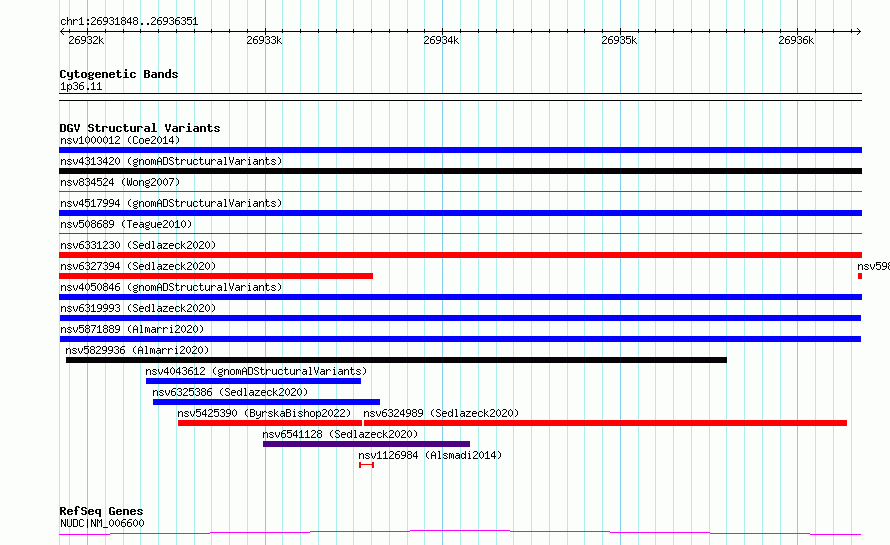Click the Cytogenetic Bands track title
890x545 pixels.
point(119,74)
